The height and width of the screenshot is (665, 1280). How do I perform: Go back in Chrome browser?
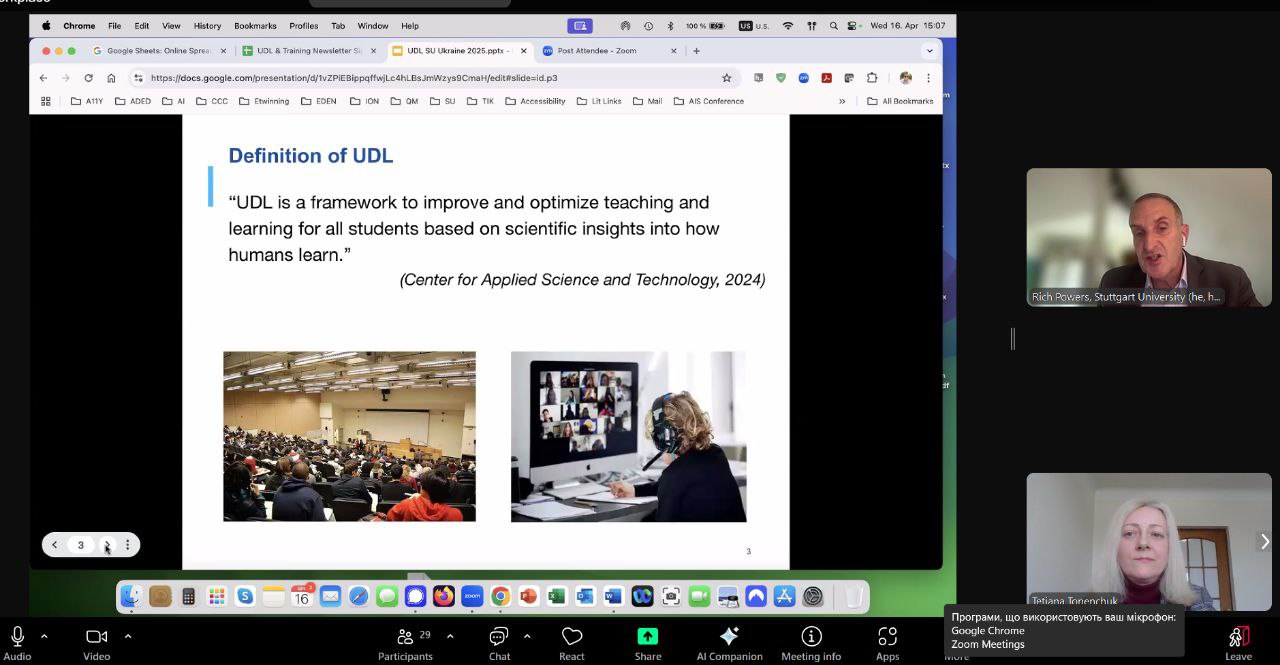coord(43,78)
